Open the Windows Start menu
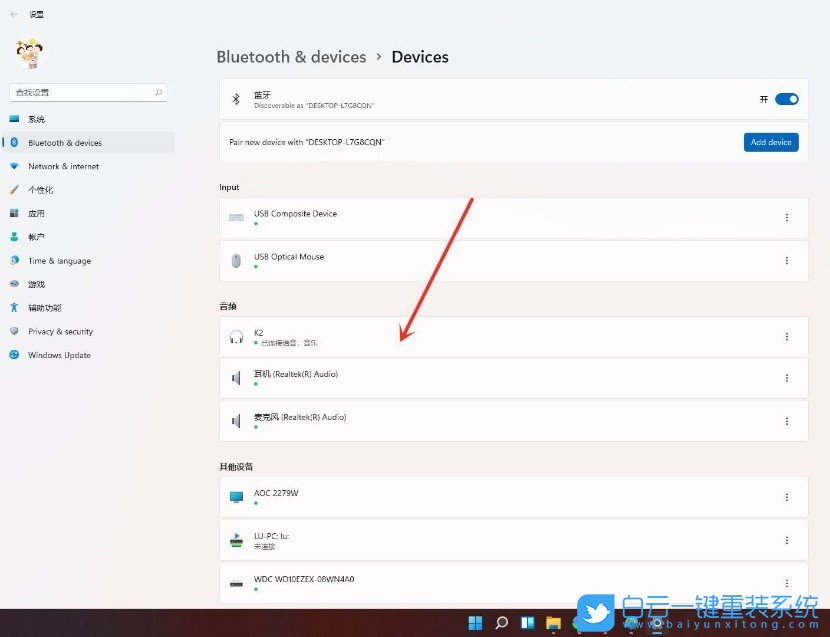 (x=476, y=623)
